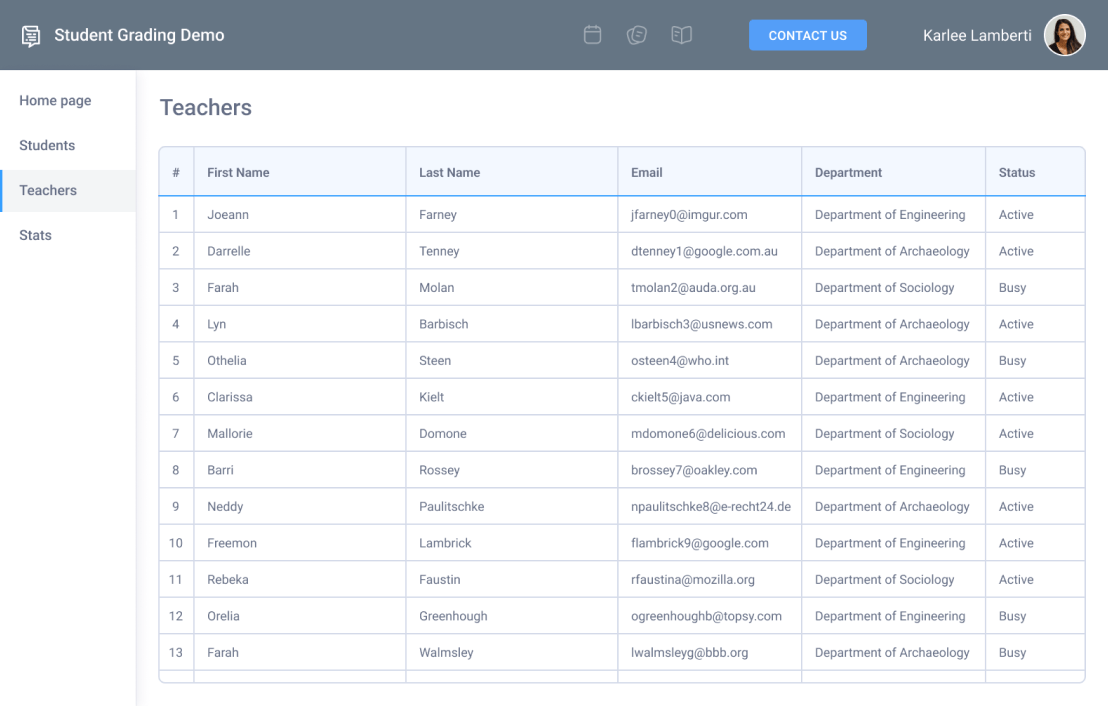This screenshot has width=1108, height=706.
Task: Click the Department column header
Action: point(848,173)
